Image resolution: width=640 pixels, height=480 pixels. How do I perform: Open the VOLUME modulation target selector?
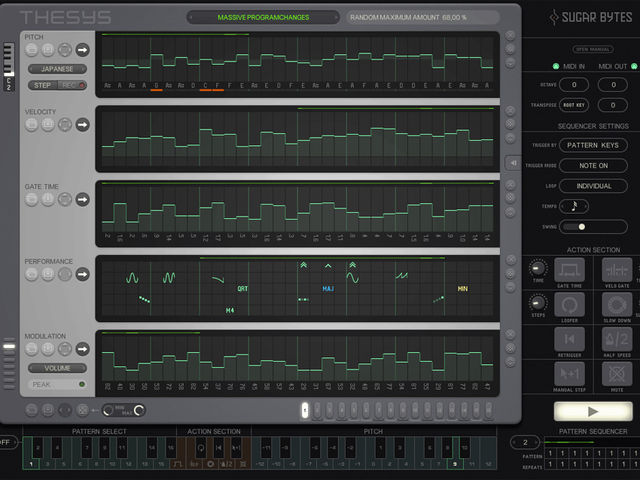57,368
